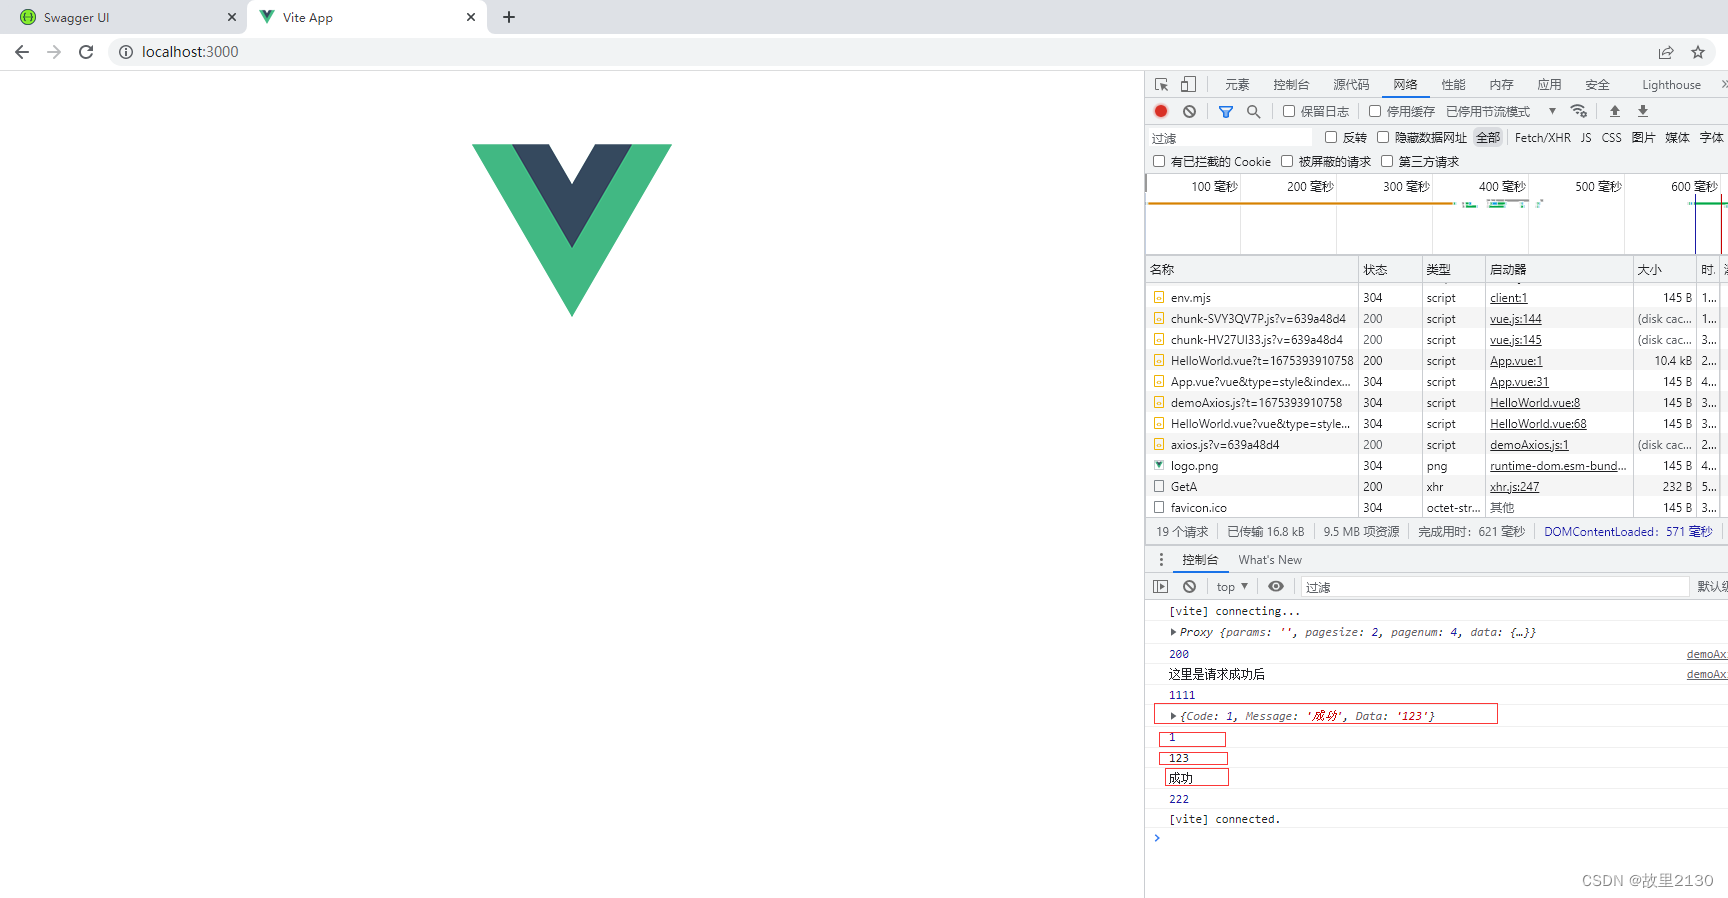The image size is (1728, 898).
Task: Open a new browser tab
Action: (x=509, y=17)
